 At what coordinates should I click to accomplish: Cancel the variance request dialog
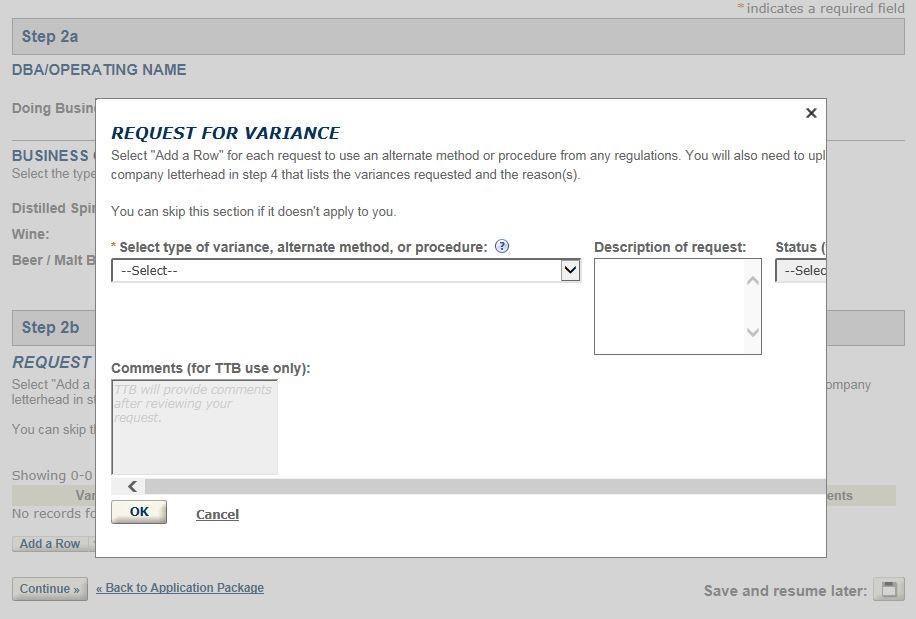(217, 514)
